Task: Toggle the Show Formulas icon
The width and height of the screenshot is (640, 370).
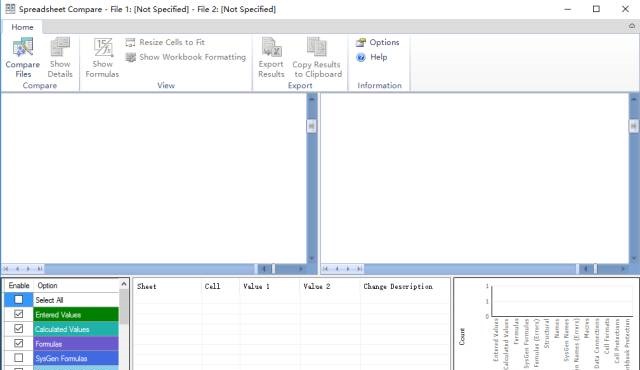Action: [103, 47]
